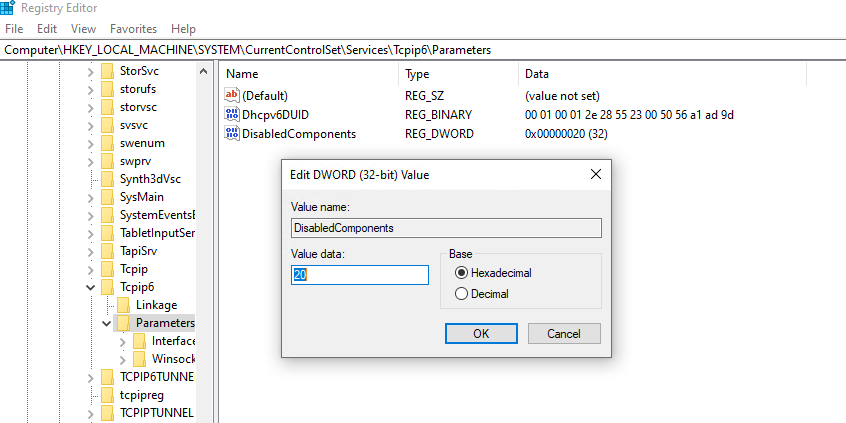Click the TapiSrv folder icon

click(108, 251)
